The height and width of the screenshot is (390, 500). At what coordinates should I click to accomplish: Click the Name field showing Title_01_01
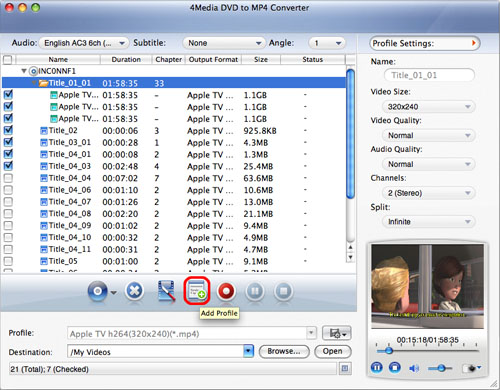pyautogui.click(x=429, y=75)
